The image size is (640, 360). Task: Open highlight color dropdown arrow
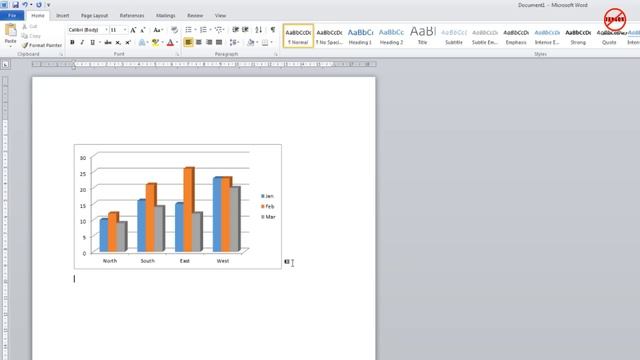pos(162,42)
